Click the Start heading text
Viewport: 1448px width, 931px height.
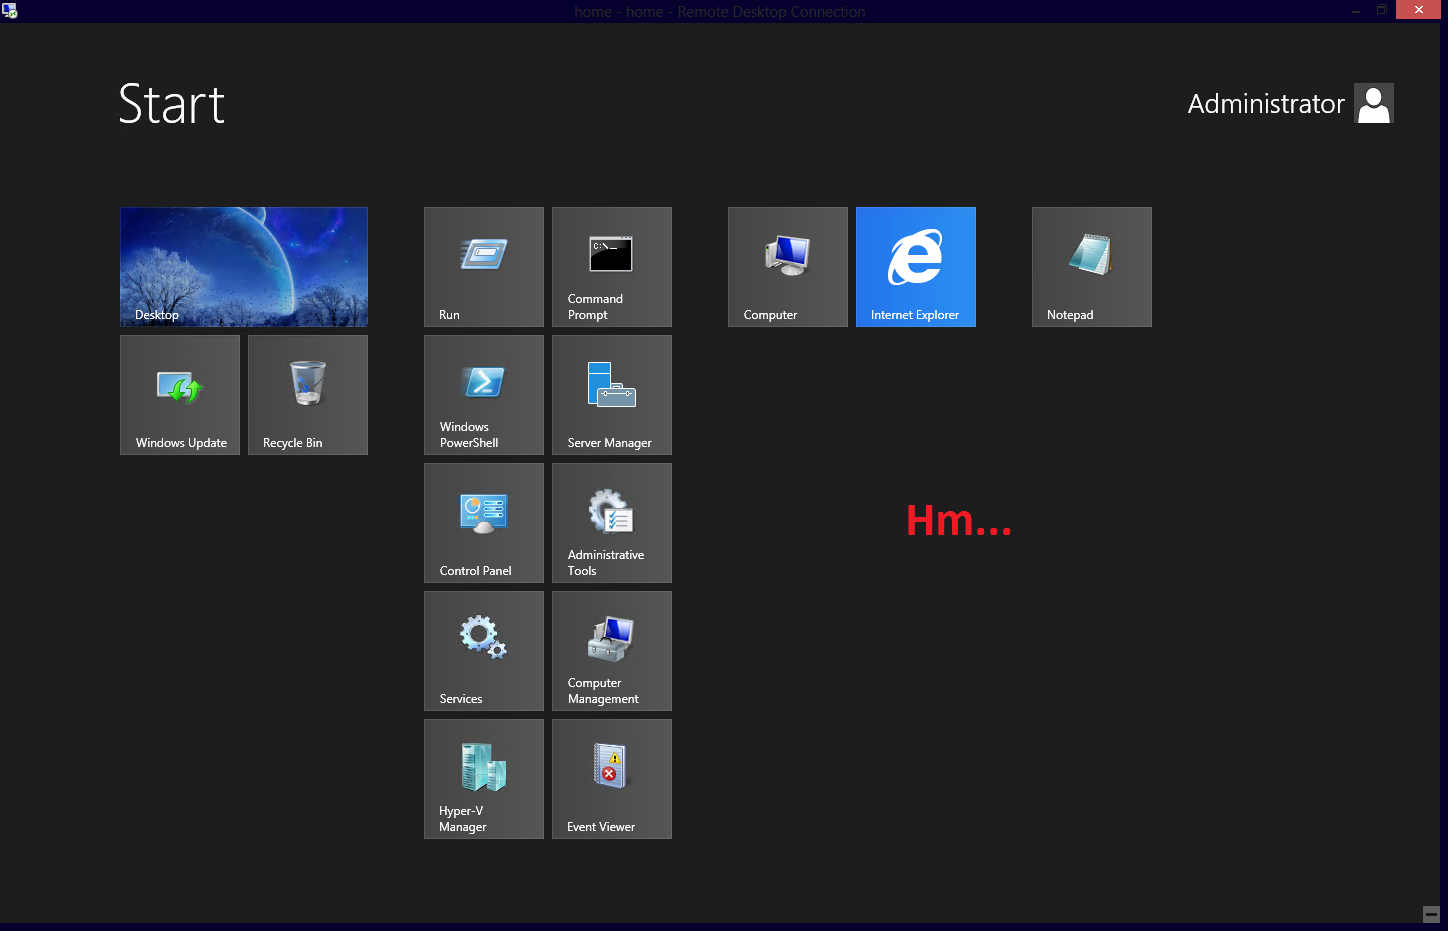pos(172,104)
